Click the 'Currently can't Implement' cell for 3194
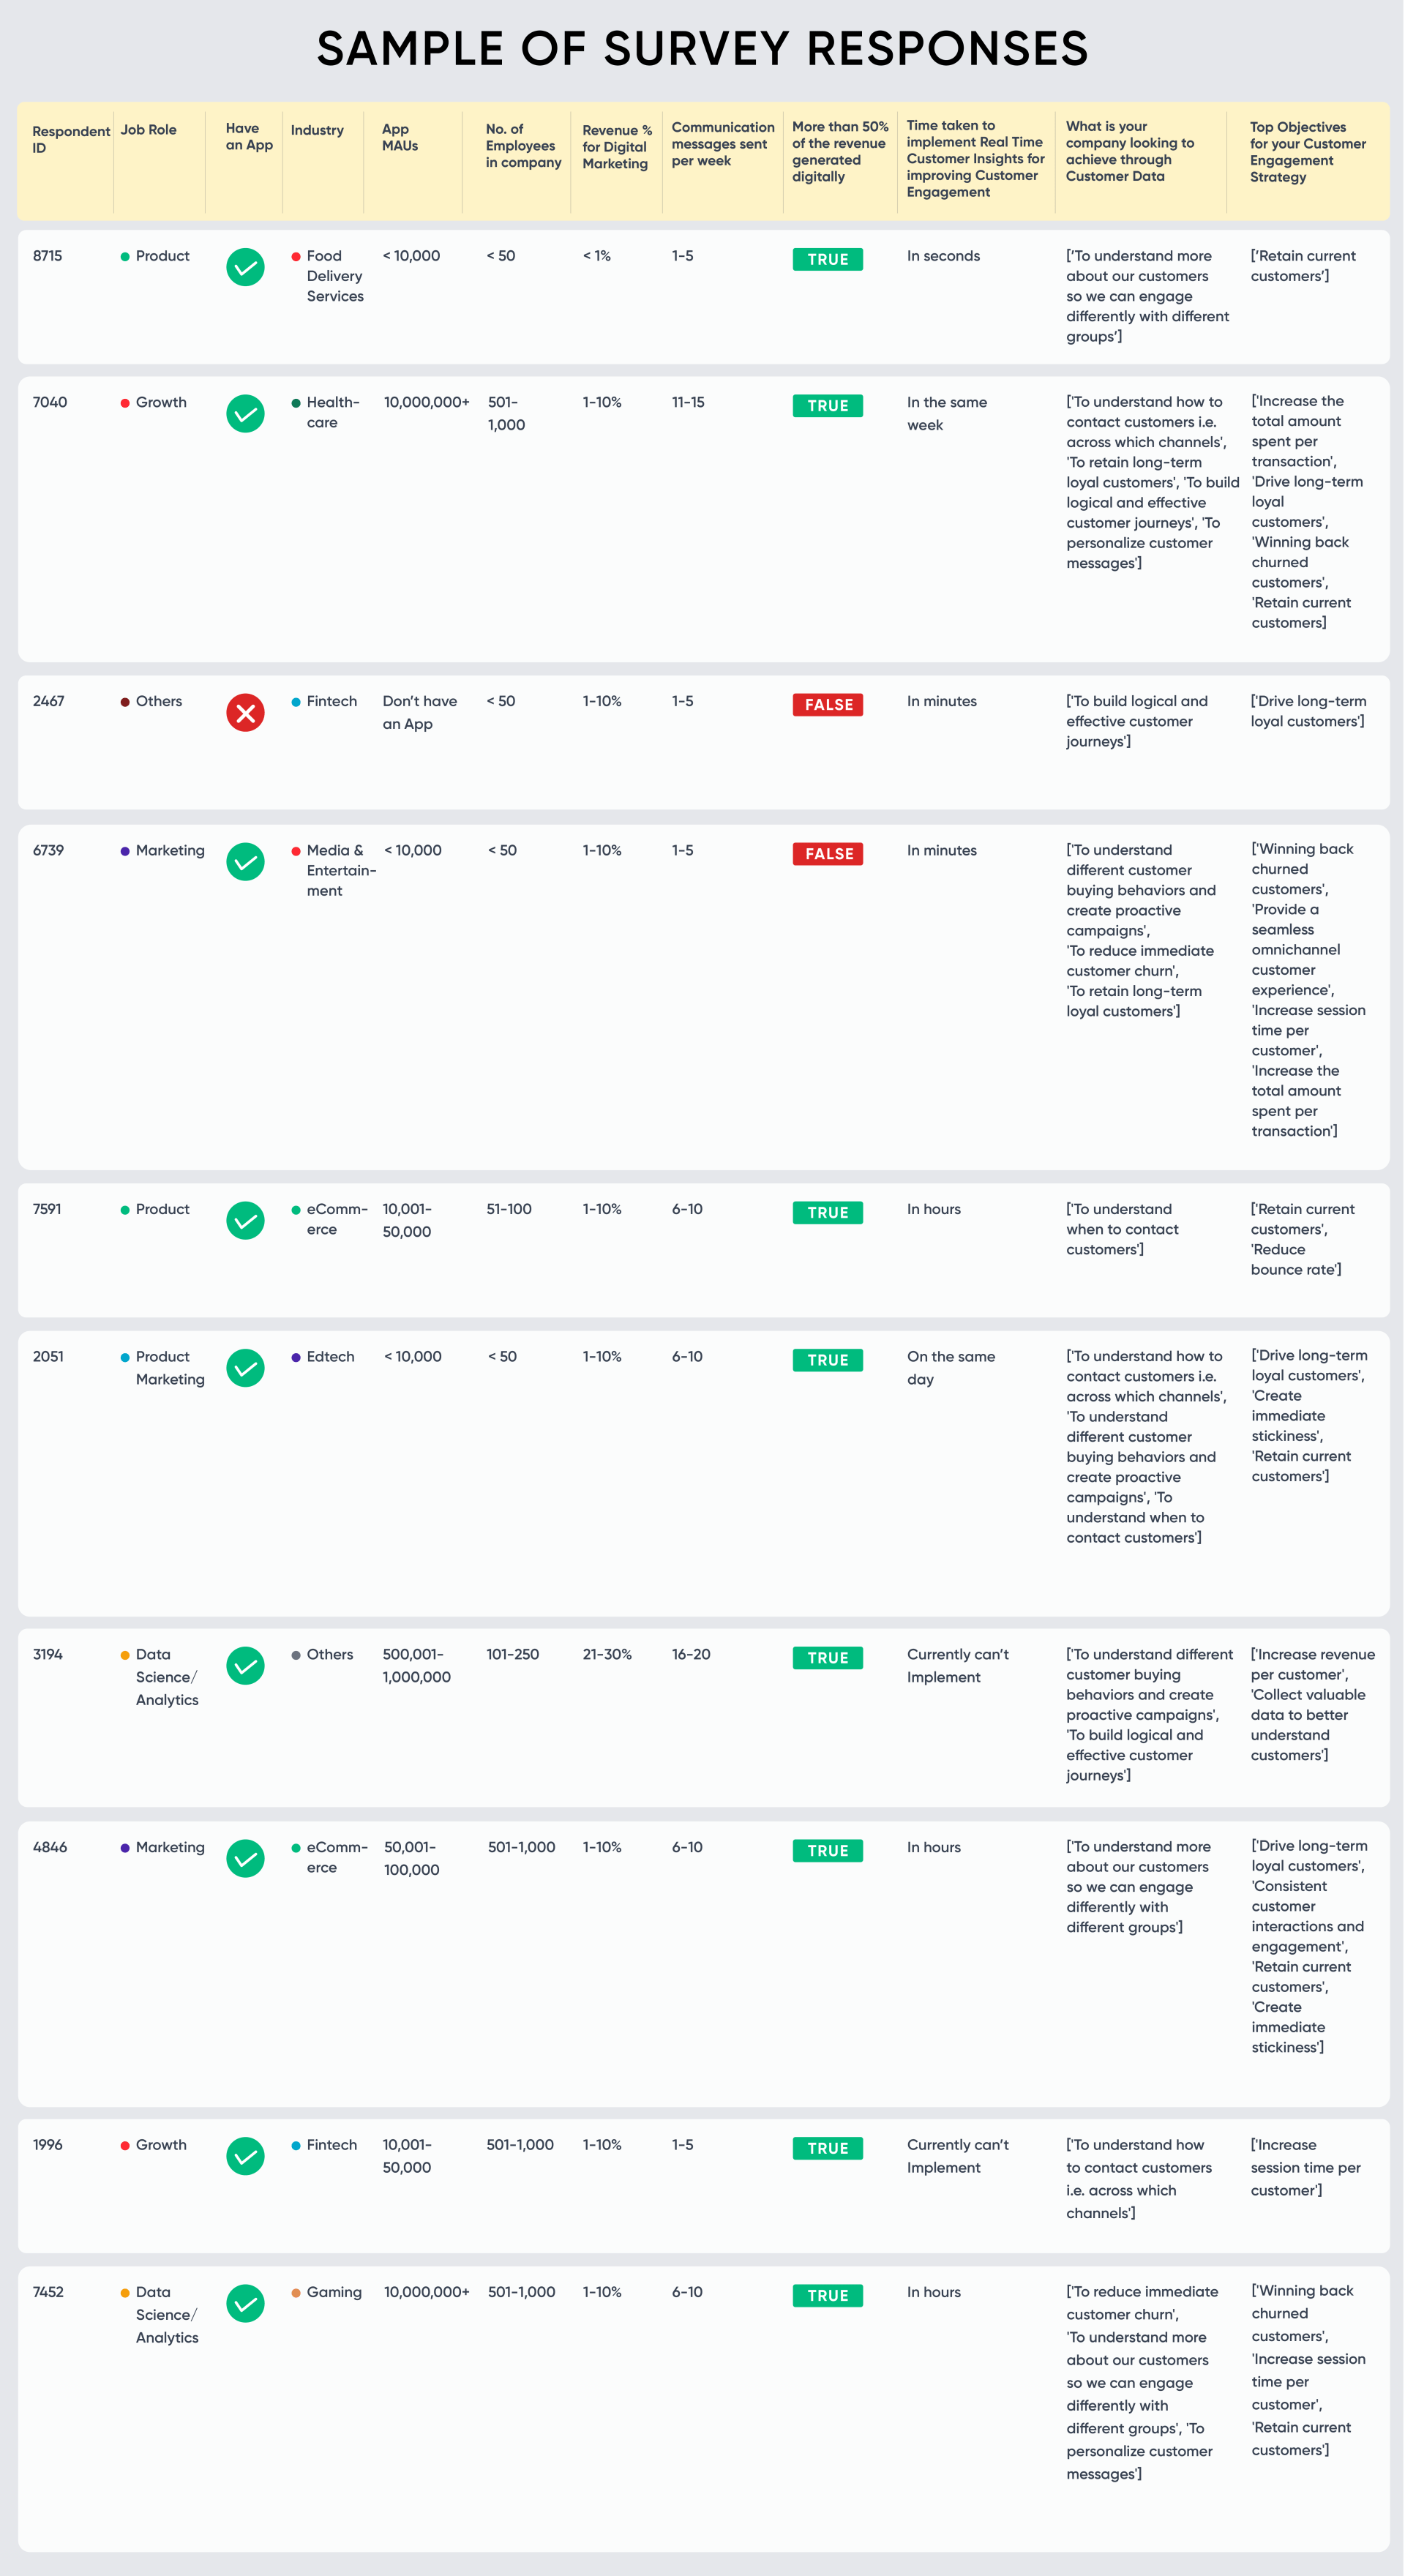The image size is (1405, 2576). (958, 1666)
